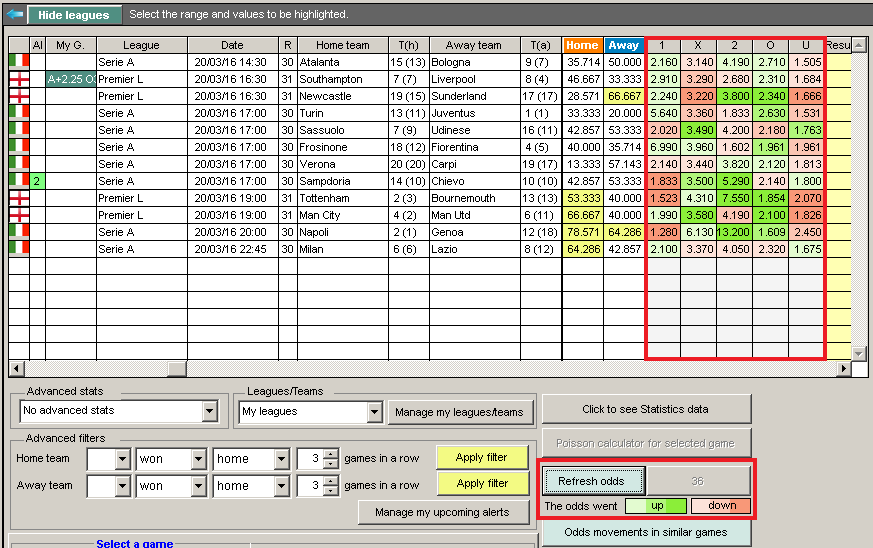Select the Sunderland away team cell
The width and height of the screenshot is (873, 548).
(x=474, y=96)
